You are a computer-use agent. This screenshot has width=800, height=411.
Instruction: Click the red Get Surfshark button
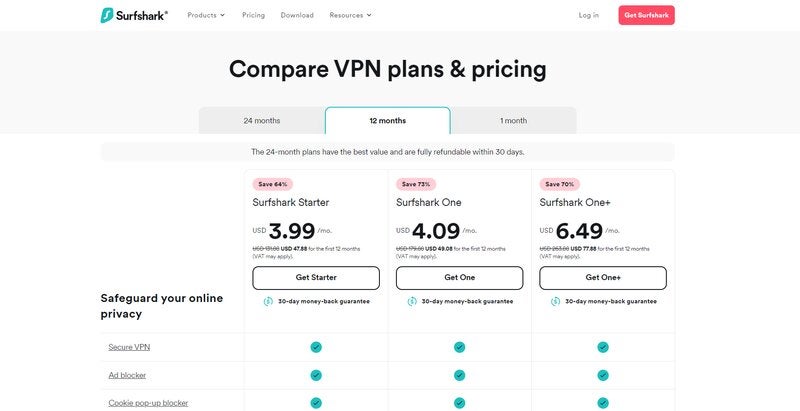(646, 15)
